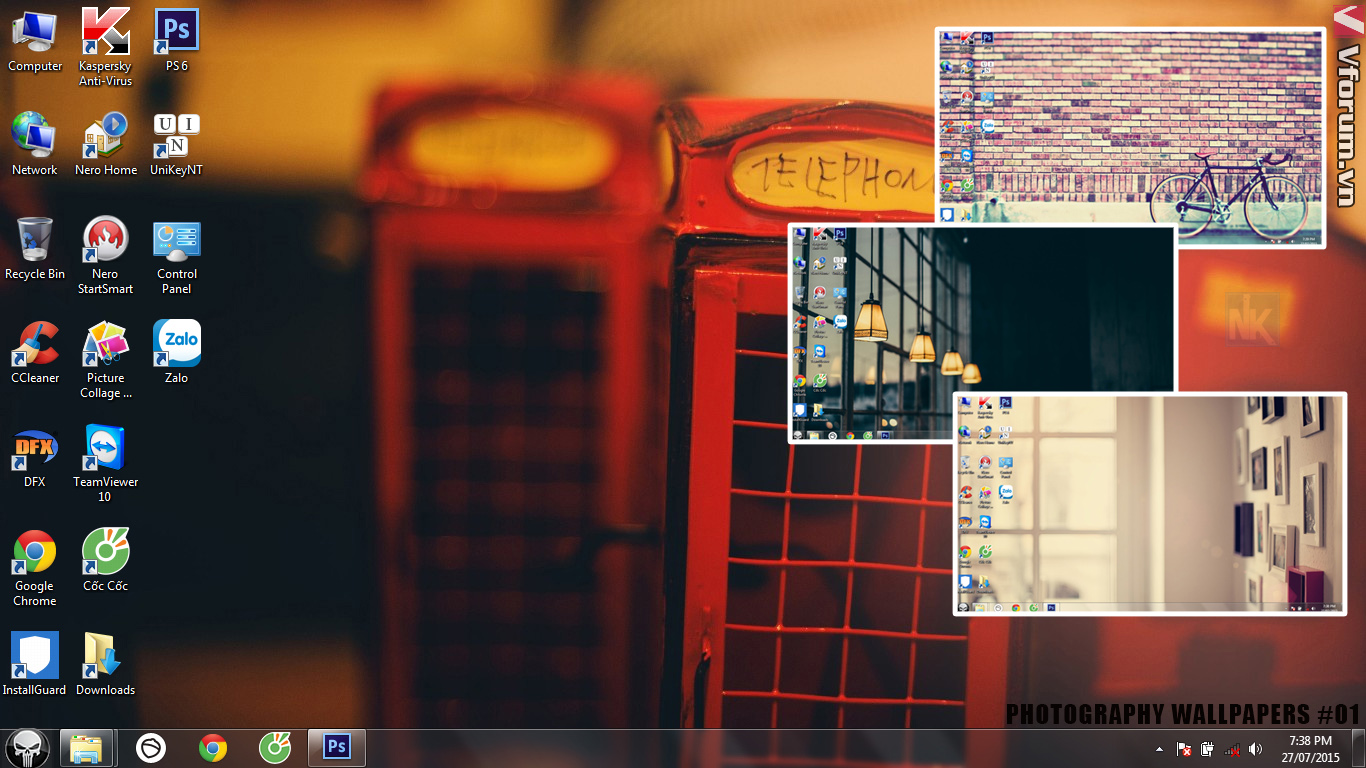Viewport: 1366px width, 768px height.
Task: Launch TeamViewer 10 from the desktop
Action: [105, 464]
